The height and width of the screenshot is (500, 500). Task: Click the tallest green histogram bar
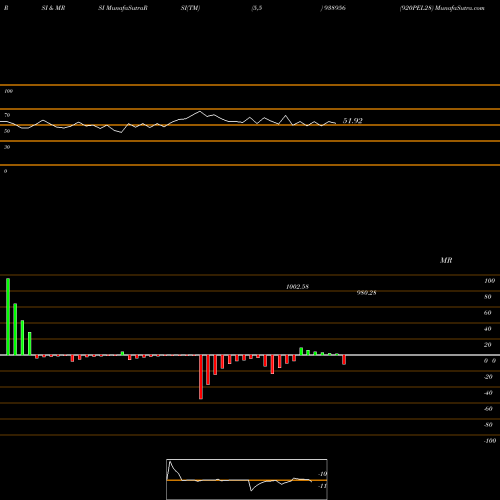click(x=8, y=317)
